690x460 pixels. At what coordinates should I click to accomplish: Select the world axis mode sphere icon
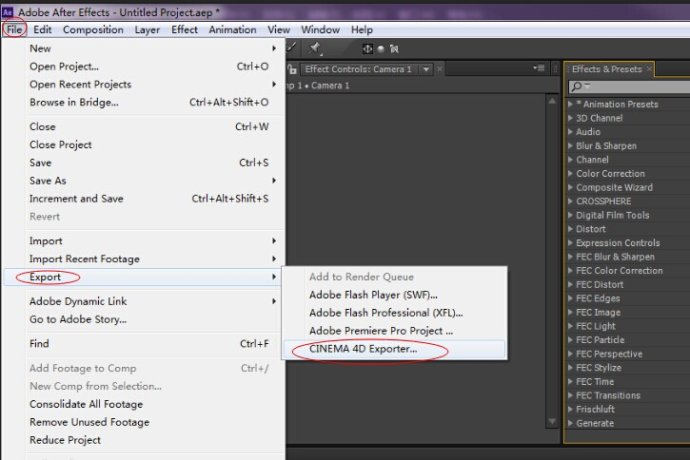(381, 49)
